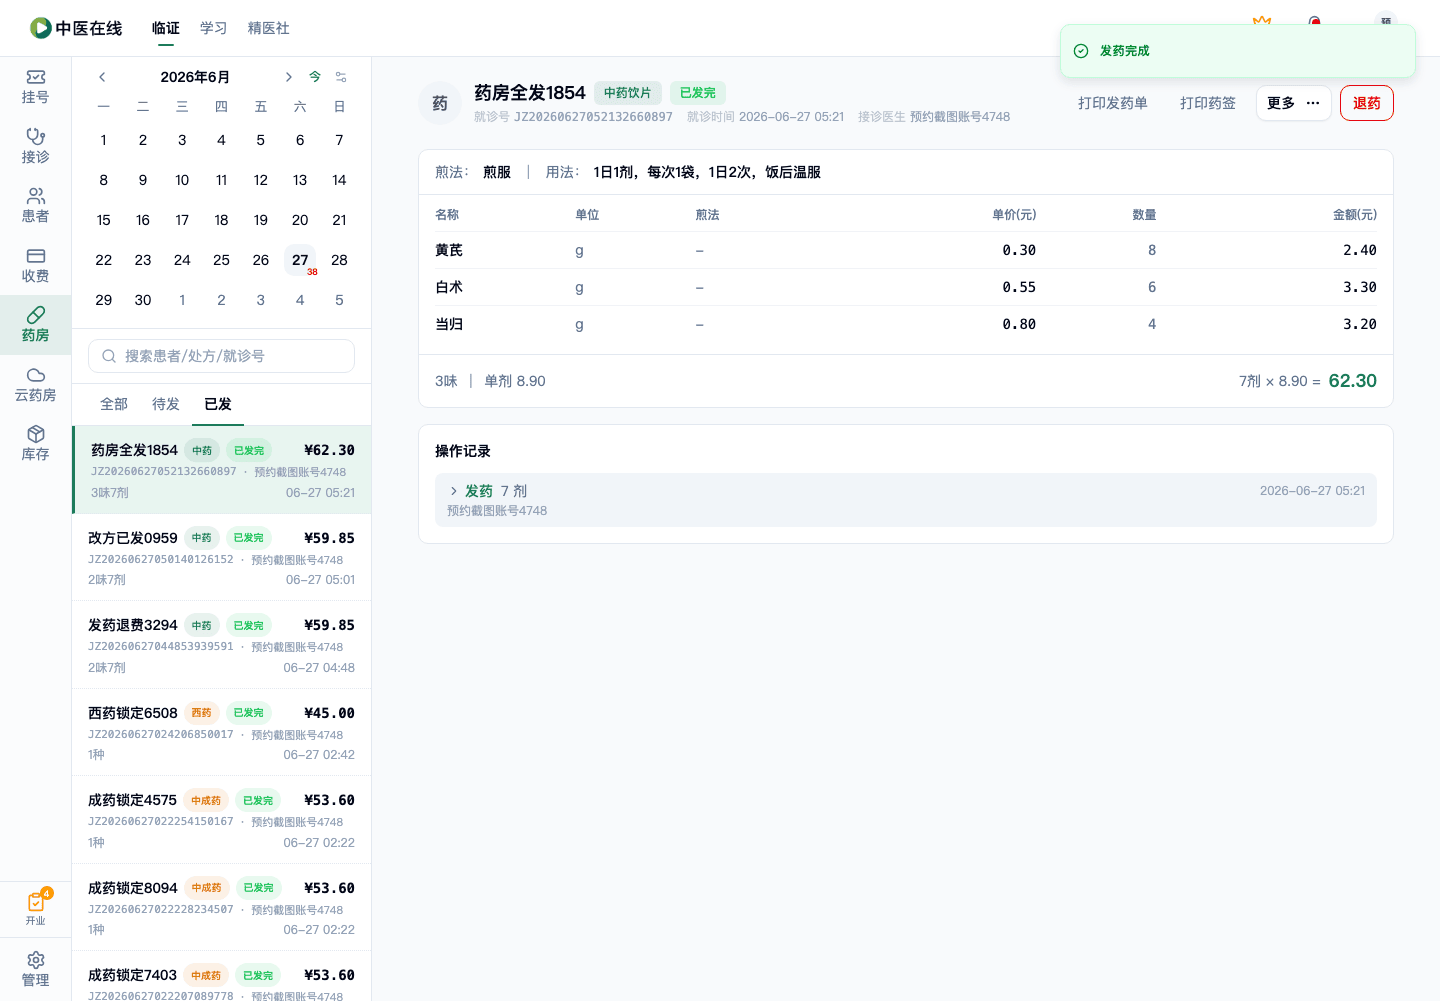Open the 改方已发0959 list entry
This screenshot has height=1001, width=1440.
pos(222,557)
